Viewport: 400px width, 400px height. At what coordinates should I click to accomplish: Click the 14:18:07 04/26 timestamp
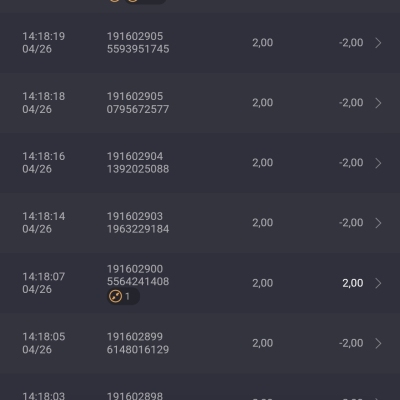tap(44, 283)
